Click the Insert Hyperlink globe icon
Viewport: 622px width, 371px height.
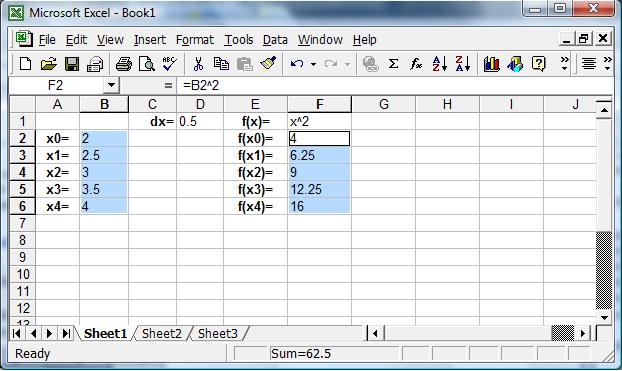pyautogui.click(x=371, y=63)
